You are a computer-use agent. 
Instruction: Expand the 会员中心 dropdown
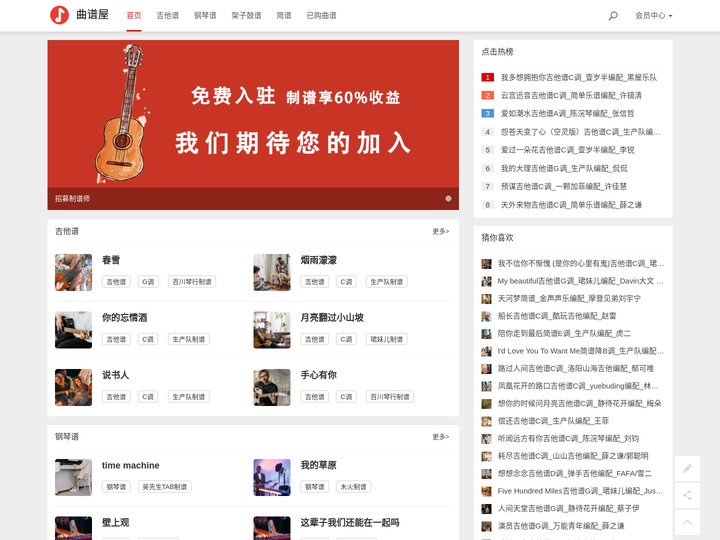coord(653,15)
